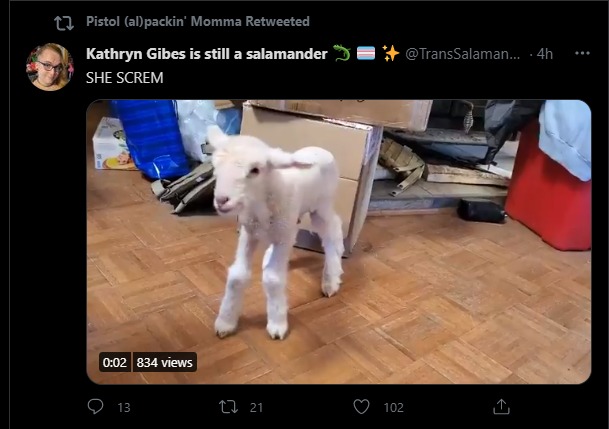Image resolution: width=609 pixels, height=429 pixels.
Task: Click the 13 replies count
Action: click(x=124, y=407)
